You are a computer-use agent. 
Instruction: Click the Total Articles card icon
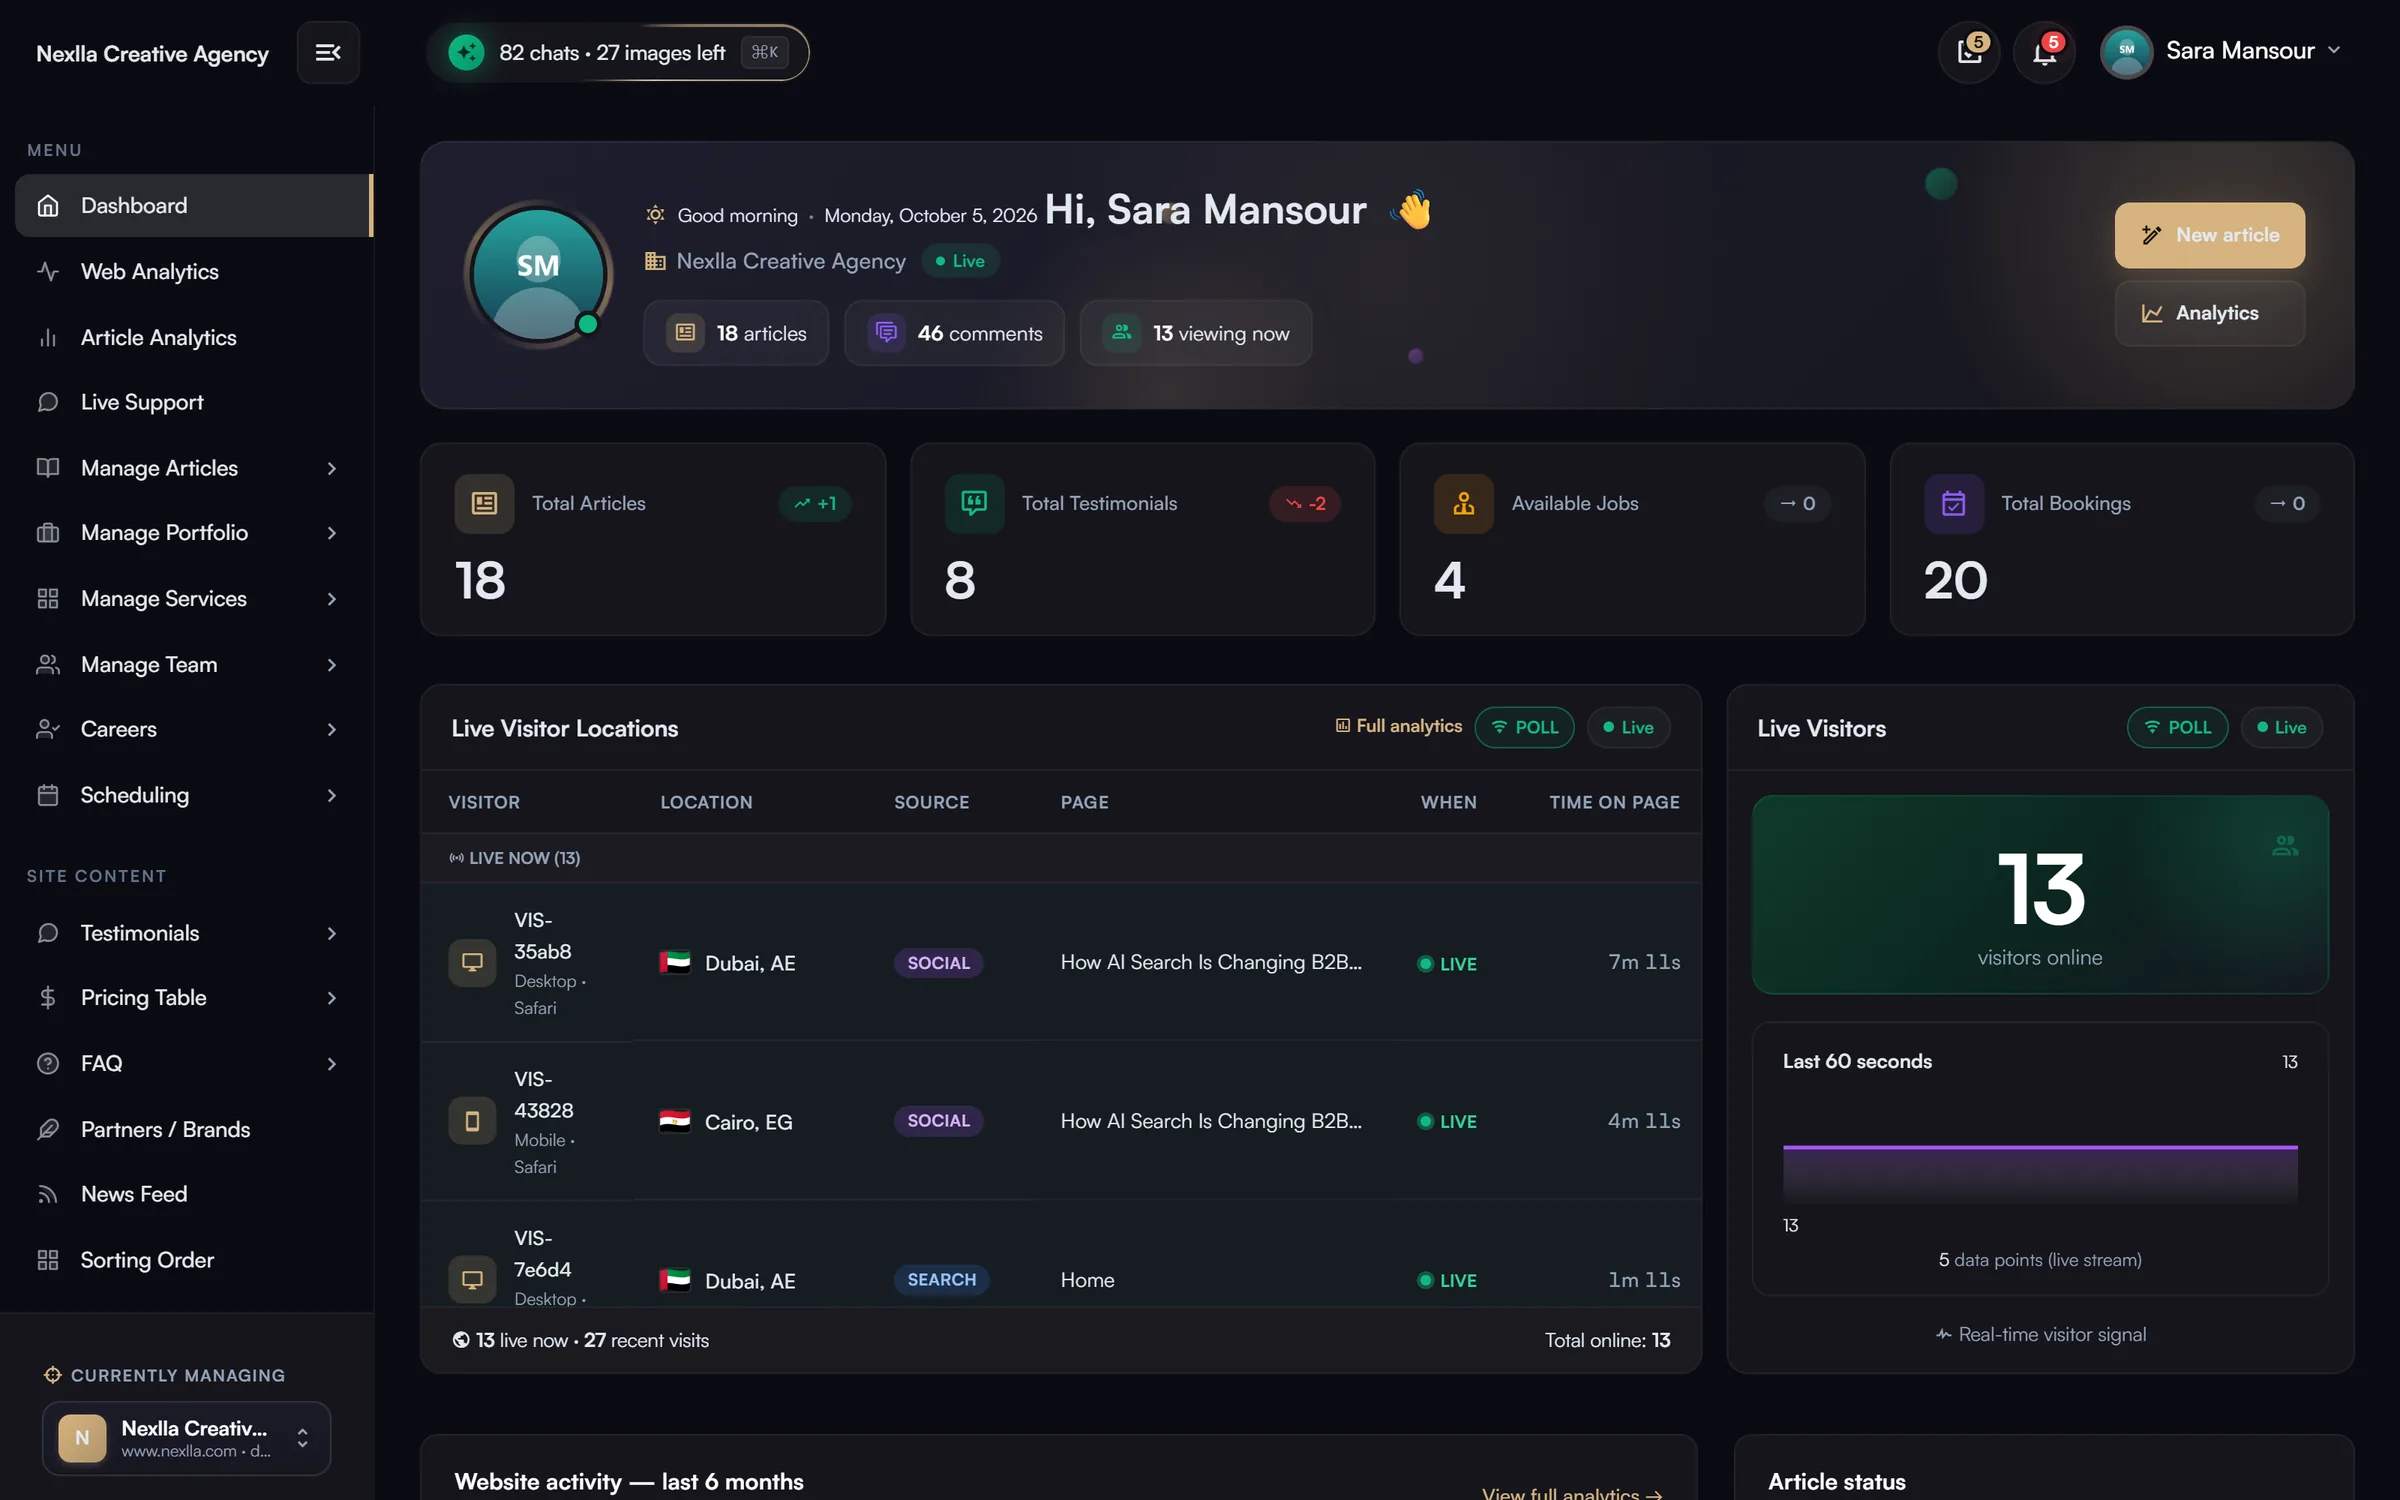click(x=484, y=503)
